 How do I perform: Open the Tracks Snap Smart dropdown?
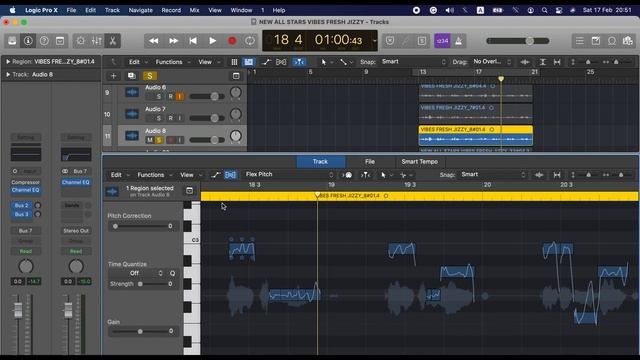click(413, 62)
